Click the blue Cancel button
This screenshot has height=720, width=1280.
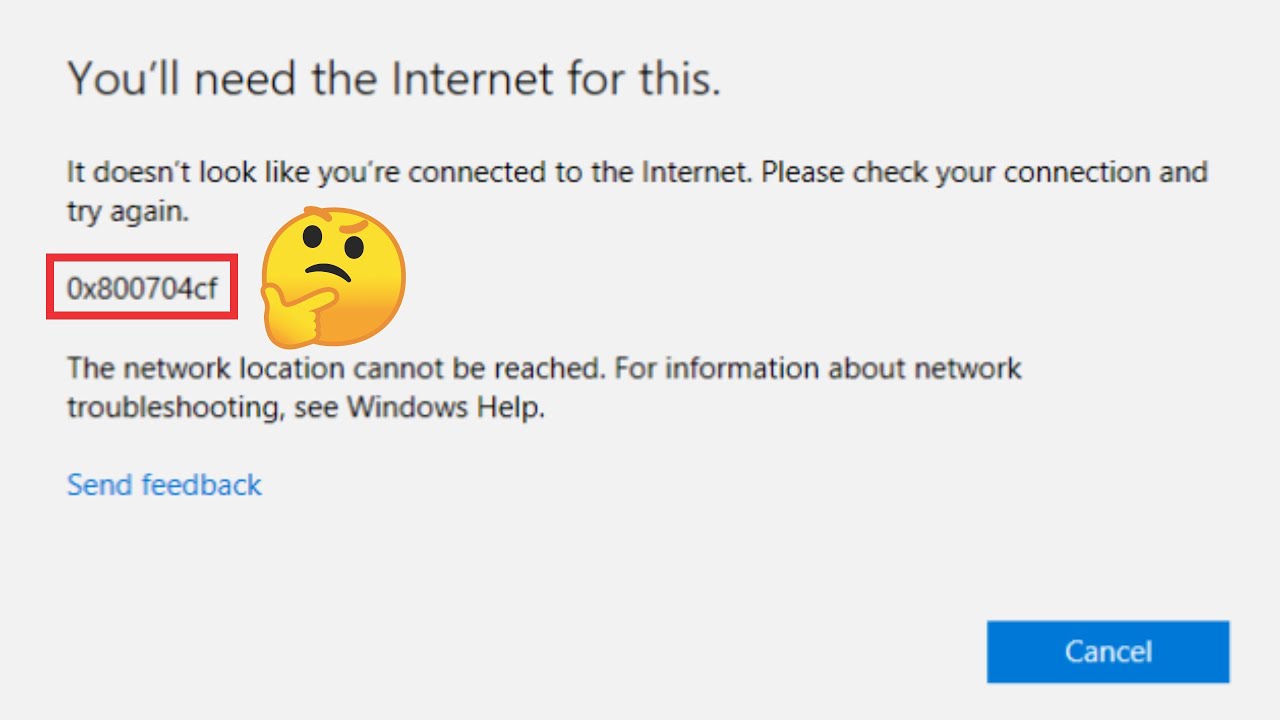(1107, 652)
